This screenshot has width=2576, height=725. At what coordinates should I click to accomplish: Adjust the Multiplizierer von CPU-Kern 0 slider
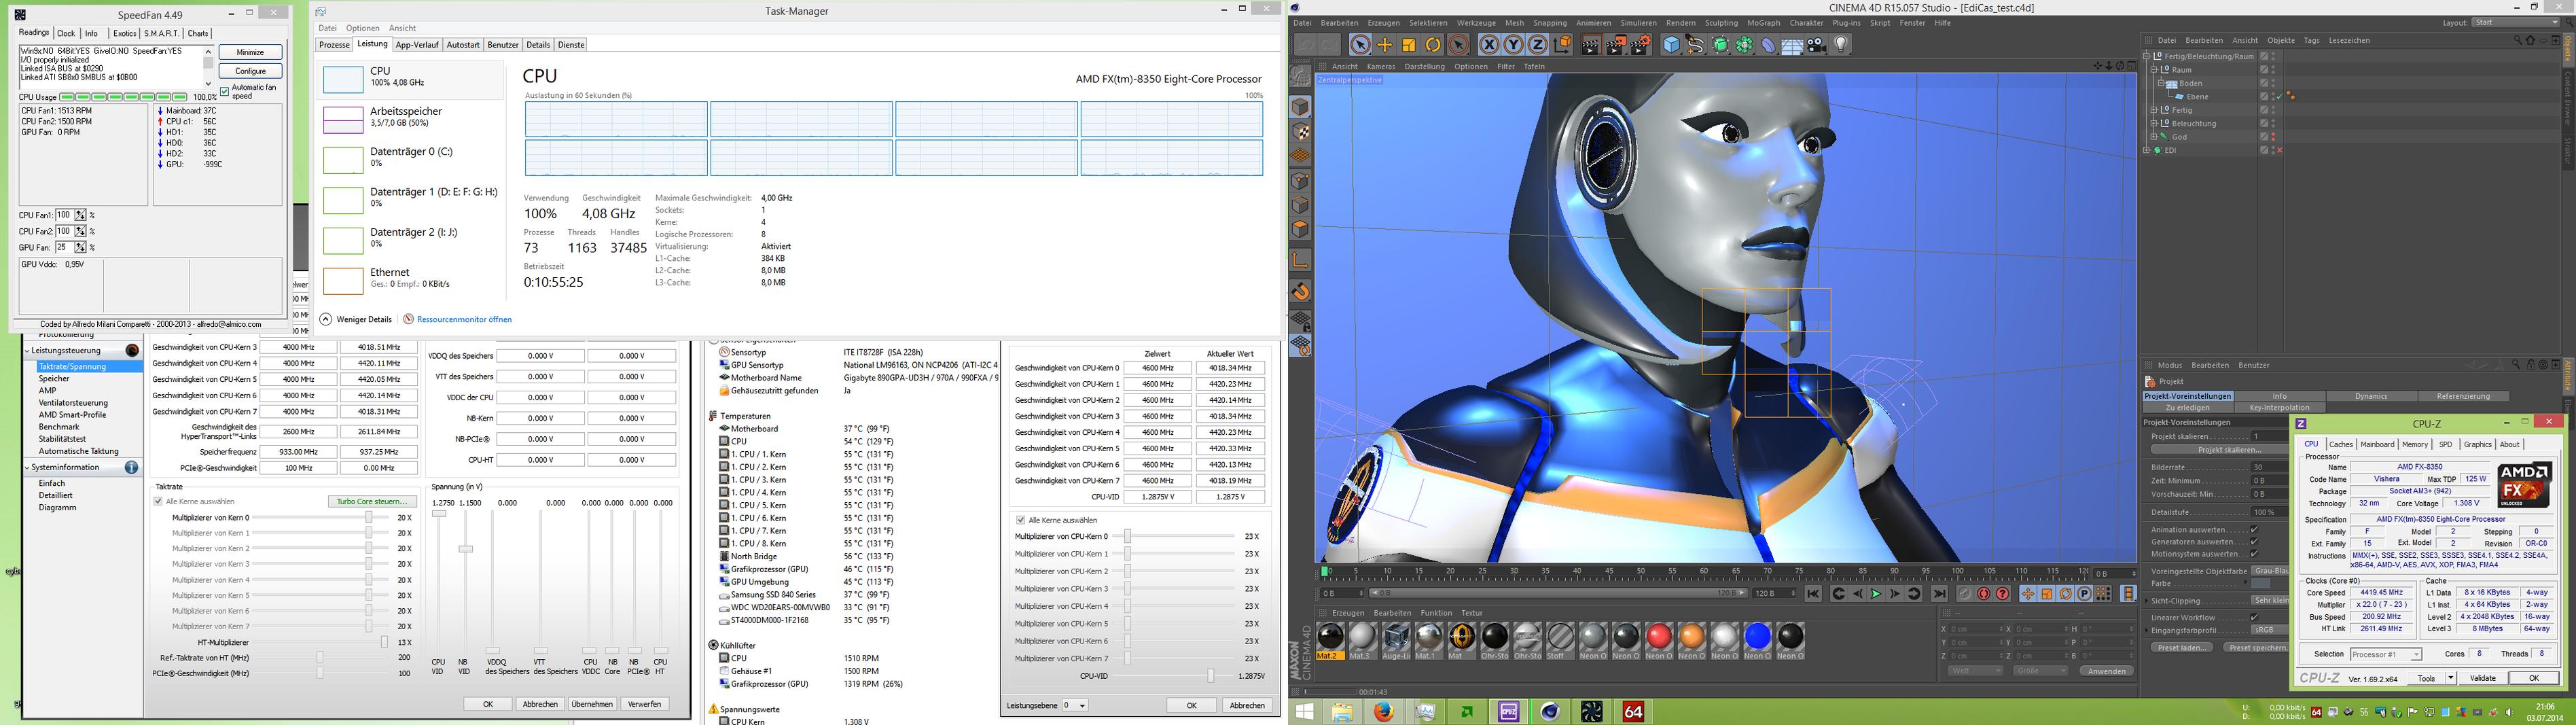click(x=1127, y=536)
